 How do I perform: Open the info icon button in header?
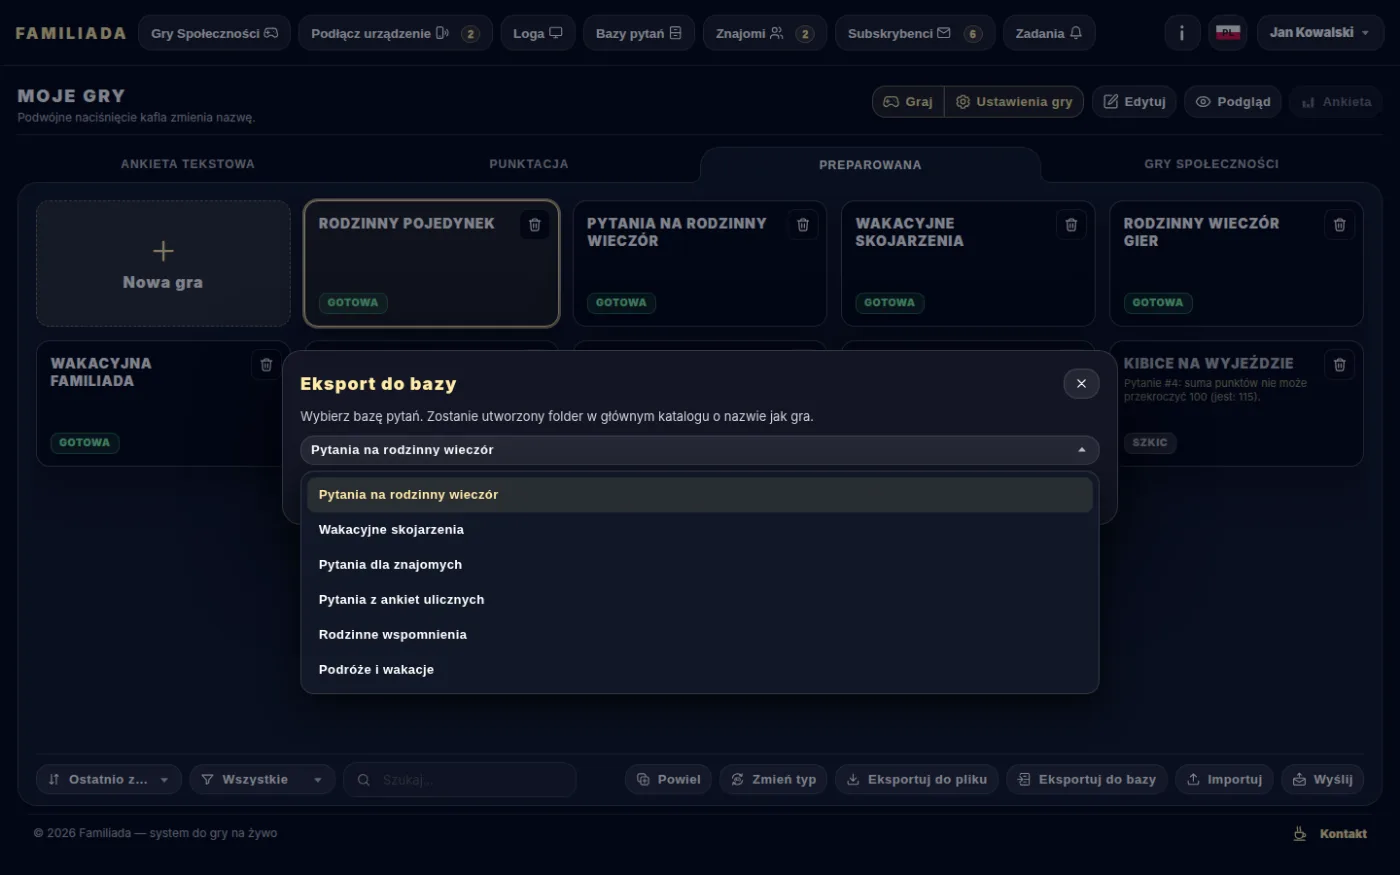click(x=1182, y=33)
